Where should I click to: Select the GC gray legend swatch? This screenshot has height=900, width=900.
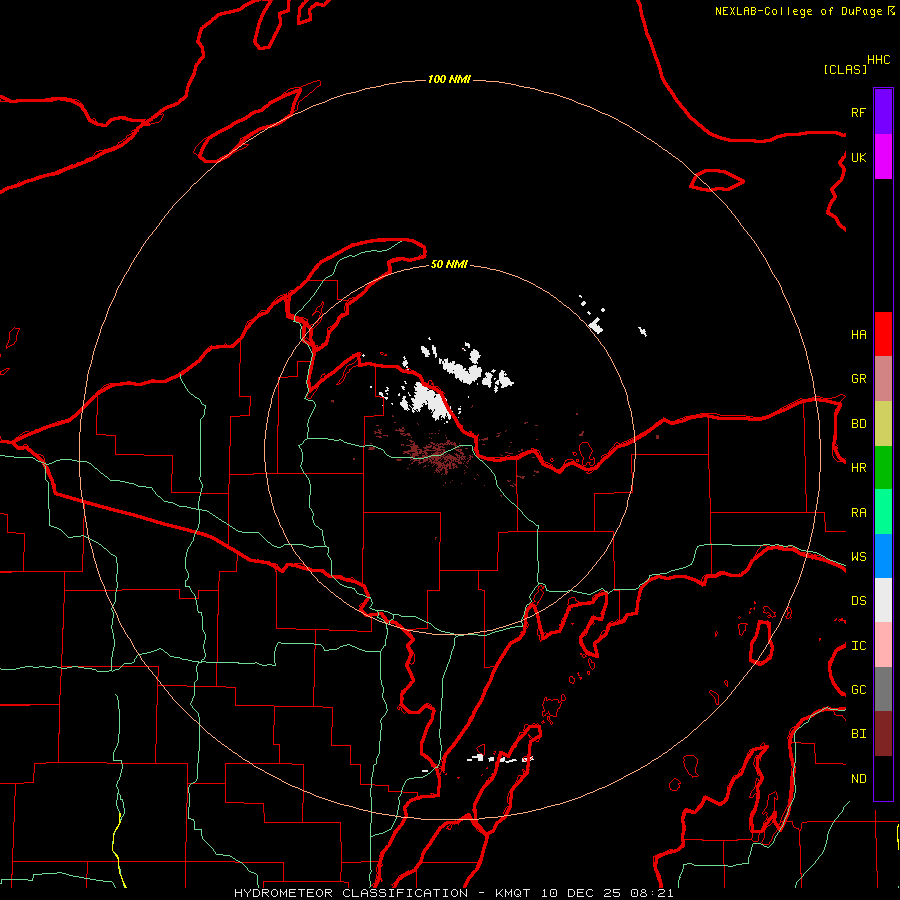click(x=883, y=689)
